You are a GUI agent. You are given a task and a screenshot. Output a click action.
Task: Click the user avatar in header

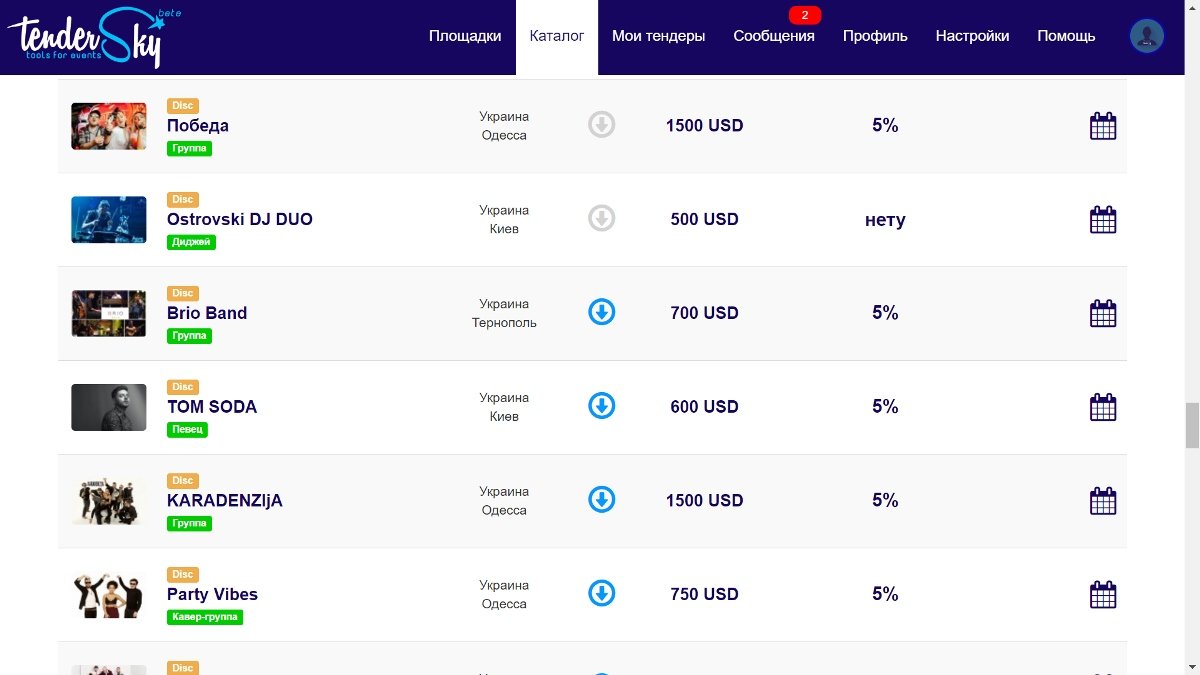1146,36
